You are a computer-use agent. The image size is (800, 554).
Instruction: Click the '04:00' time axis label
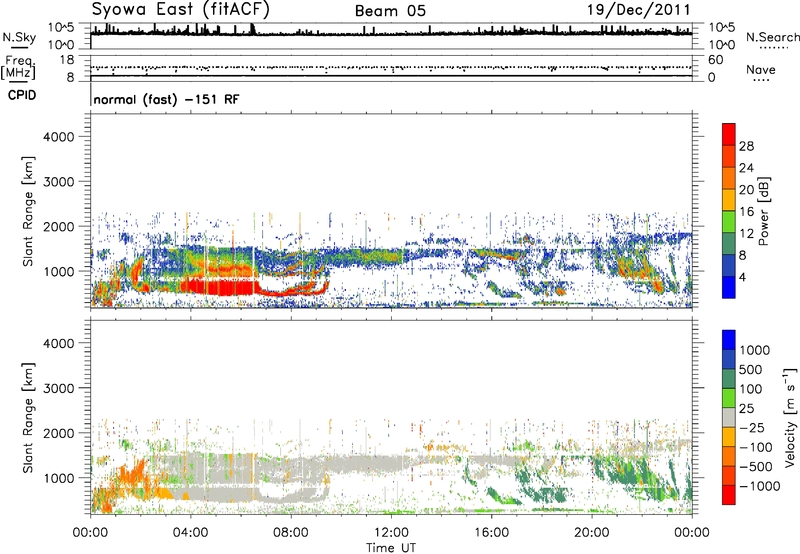click(191, 533)
